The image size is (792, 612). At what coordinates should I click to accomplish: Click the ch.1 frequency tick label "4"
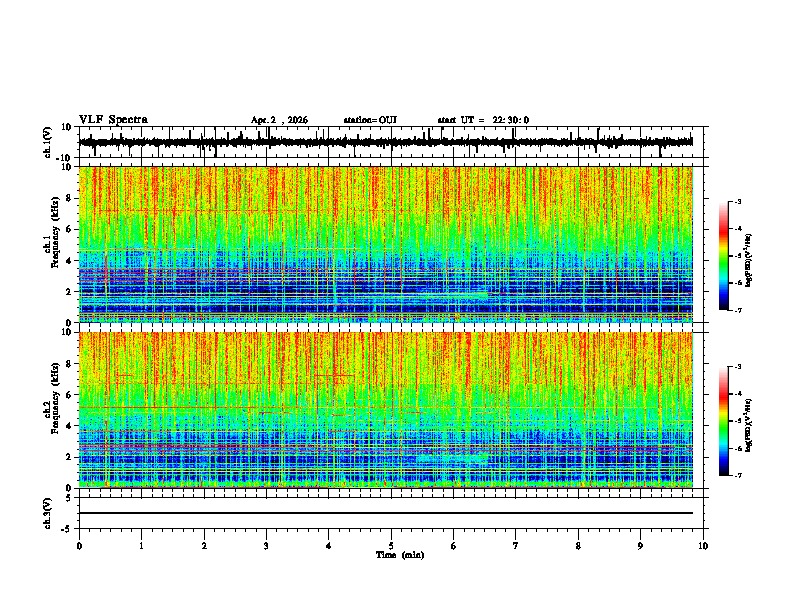pos(69,261)
